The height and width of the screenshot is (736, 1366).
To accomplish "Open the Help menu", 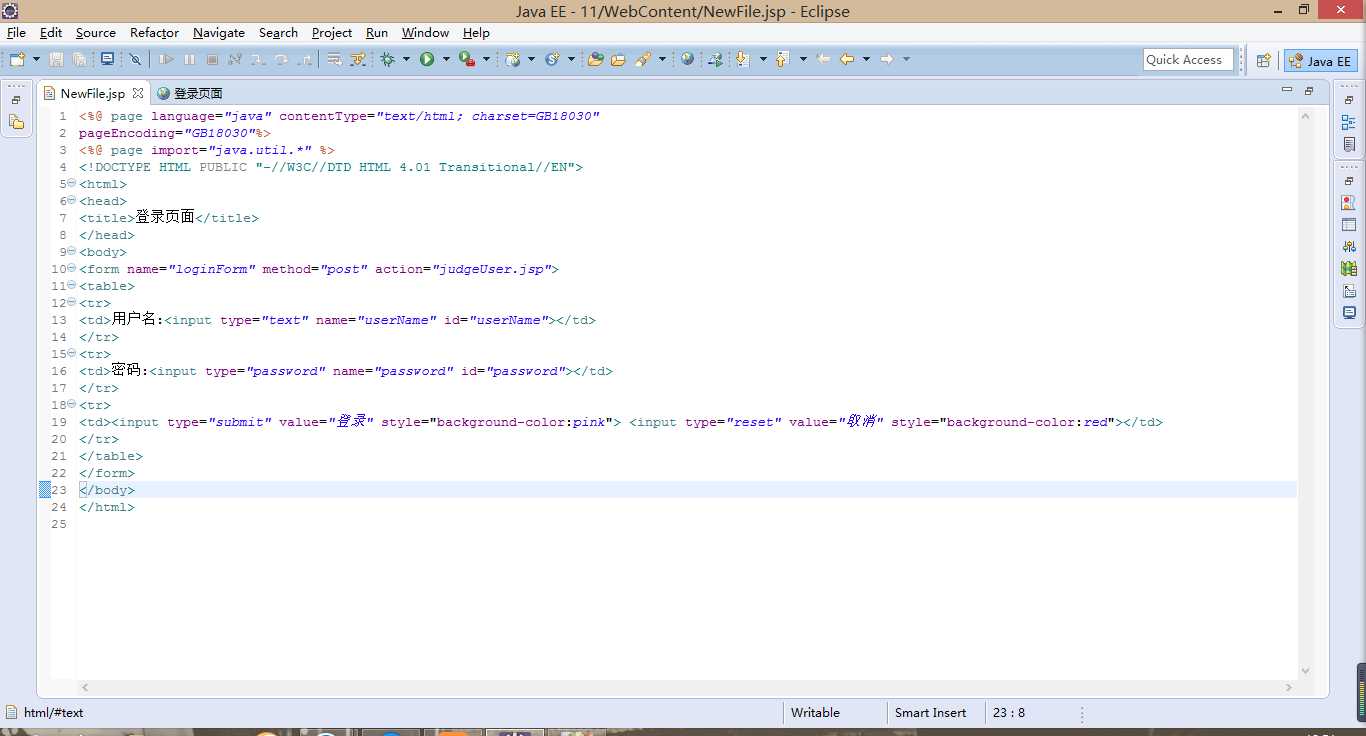I will (x=476, y=33).
